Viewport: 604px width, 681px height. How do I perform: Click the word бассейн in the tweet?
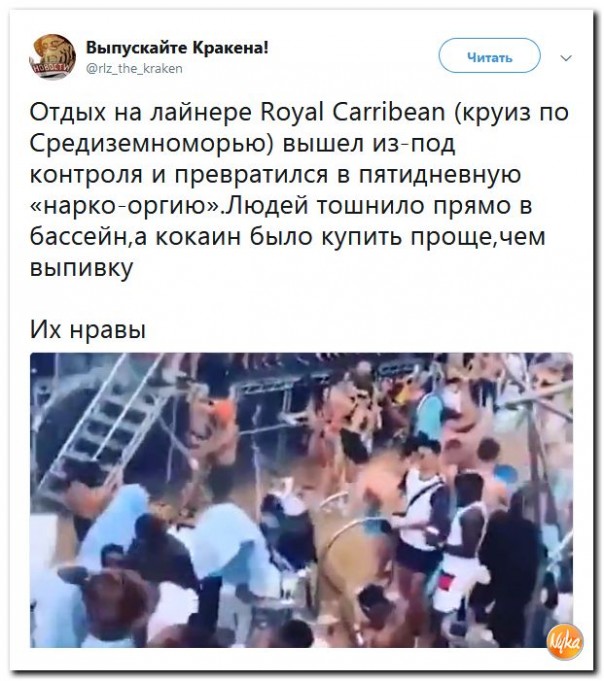coord(78,238)
